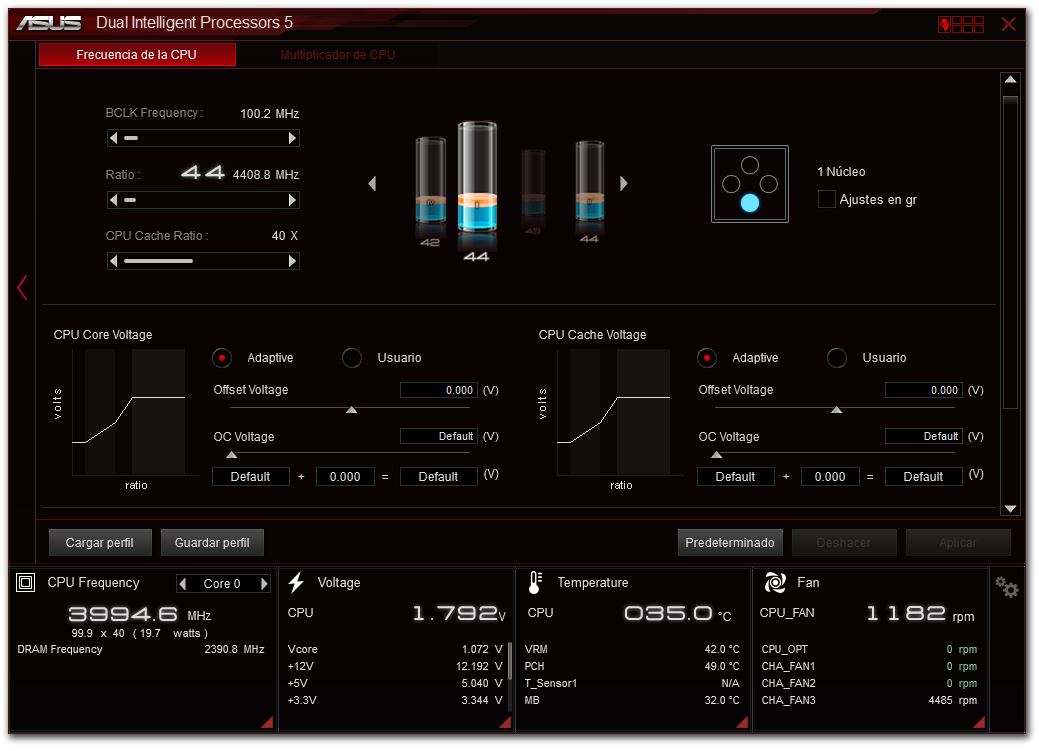This screenshot has height=751, width=1039.
Task: Adjust CPU Cache OC Voltage slider handle
Action: click(716, 455)
